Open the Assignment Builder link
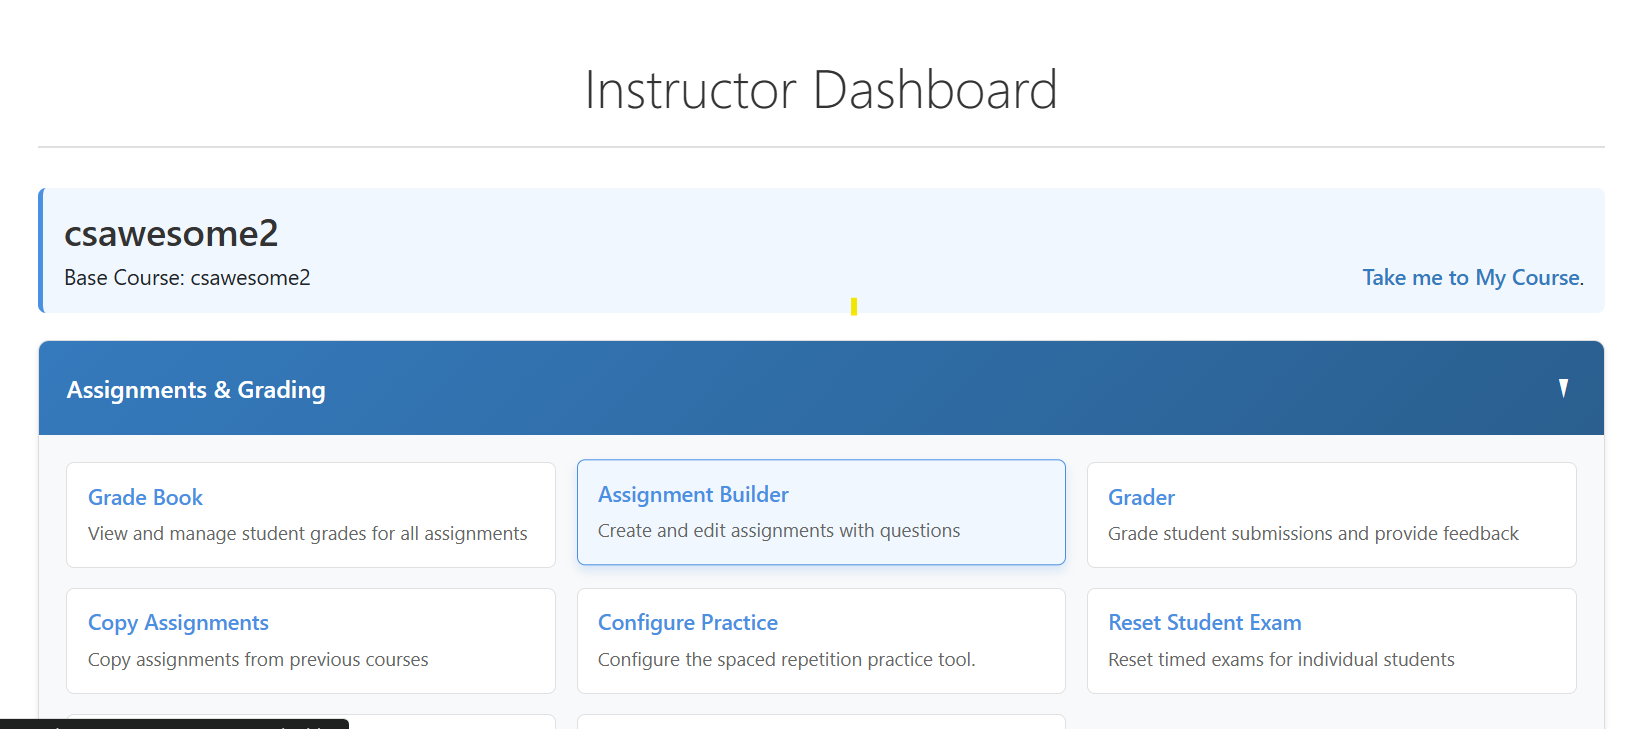This screenshot has width=1645, height=729. tap(693, 494)
